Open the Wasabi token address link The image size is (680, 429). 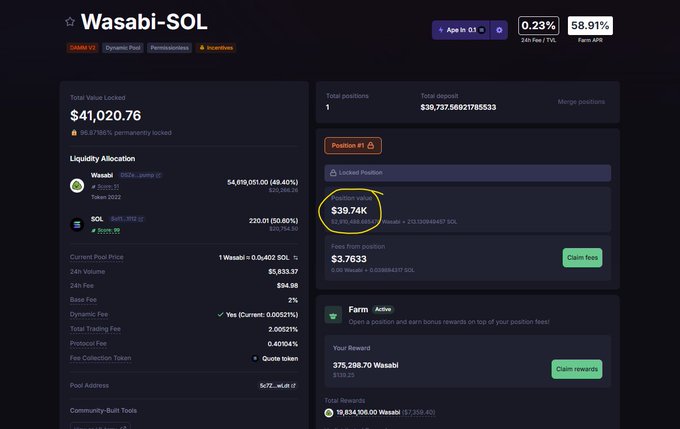coord(140,175)
